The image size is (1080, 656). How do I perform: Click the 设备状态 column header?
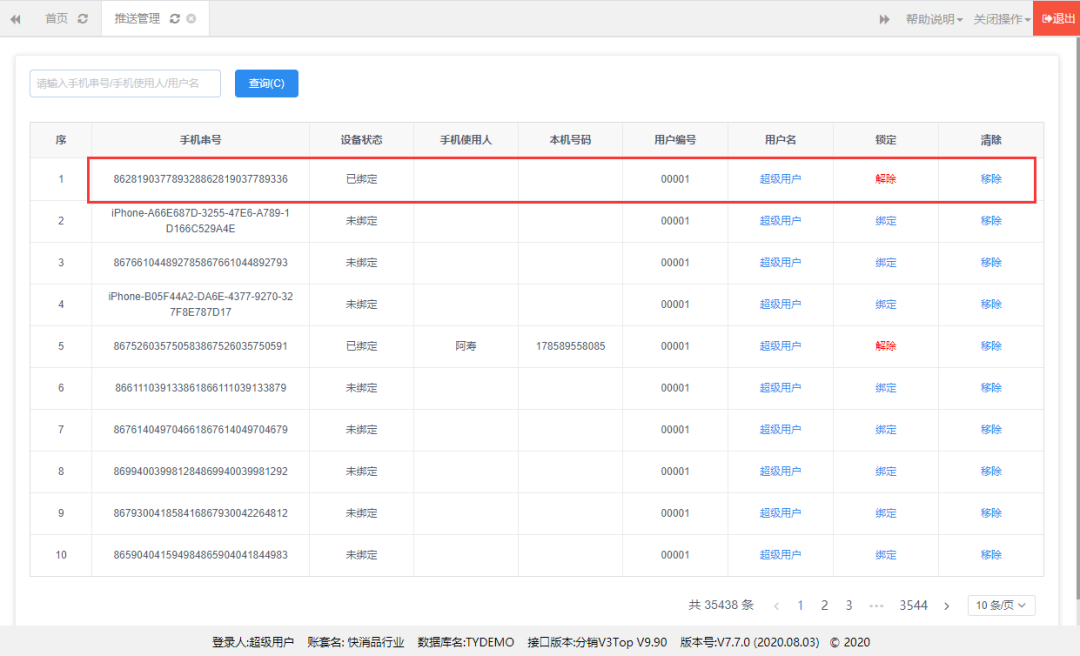(362, 140)
